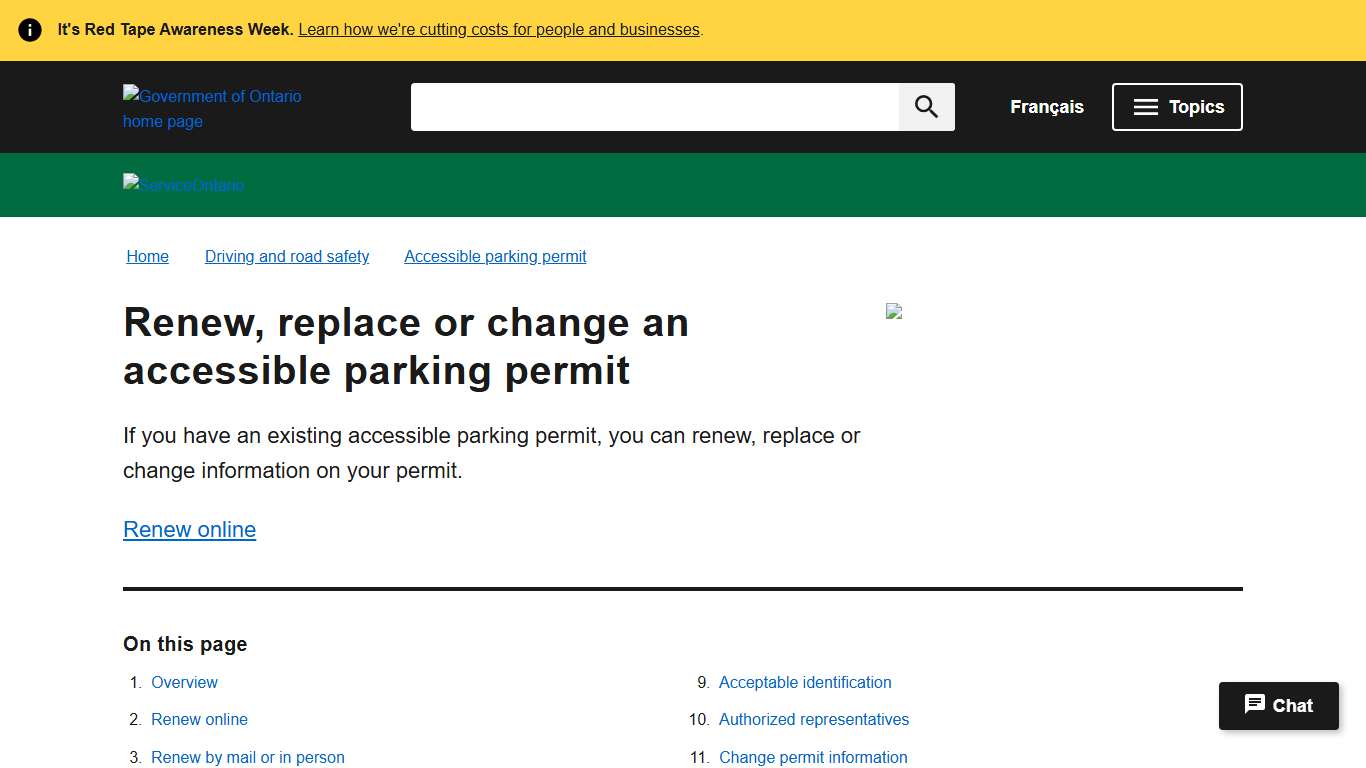Open the Renew online link
Viewport: 1366px width, 768px height.
coord(189,529)
